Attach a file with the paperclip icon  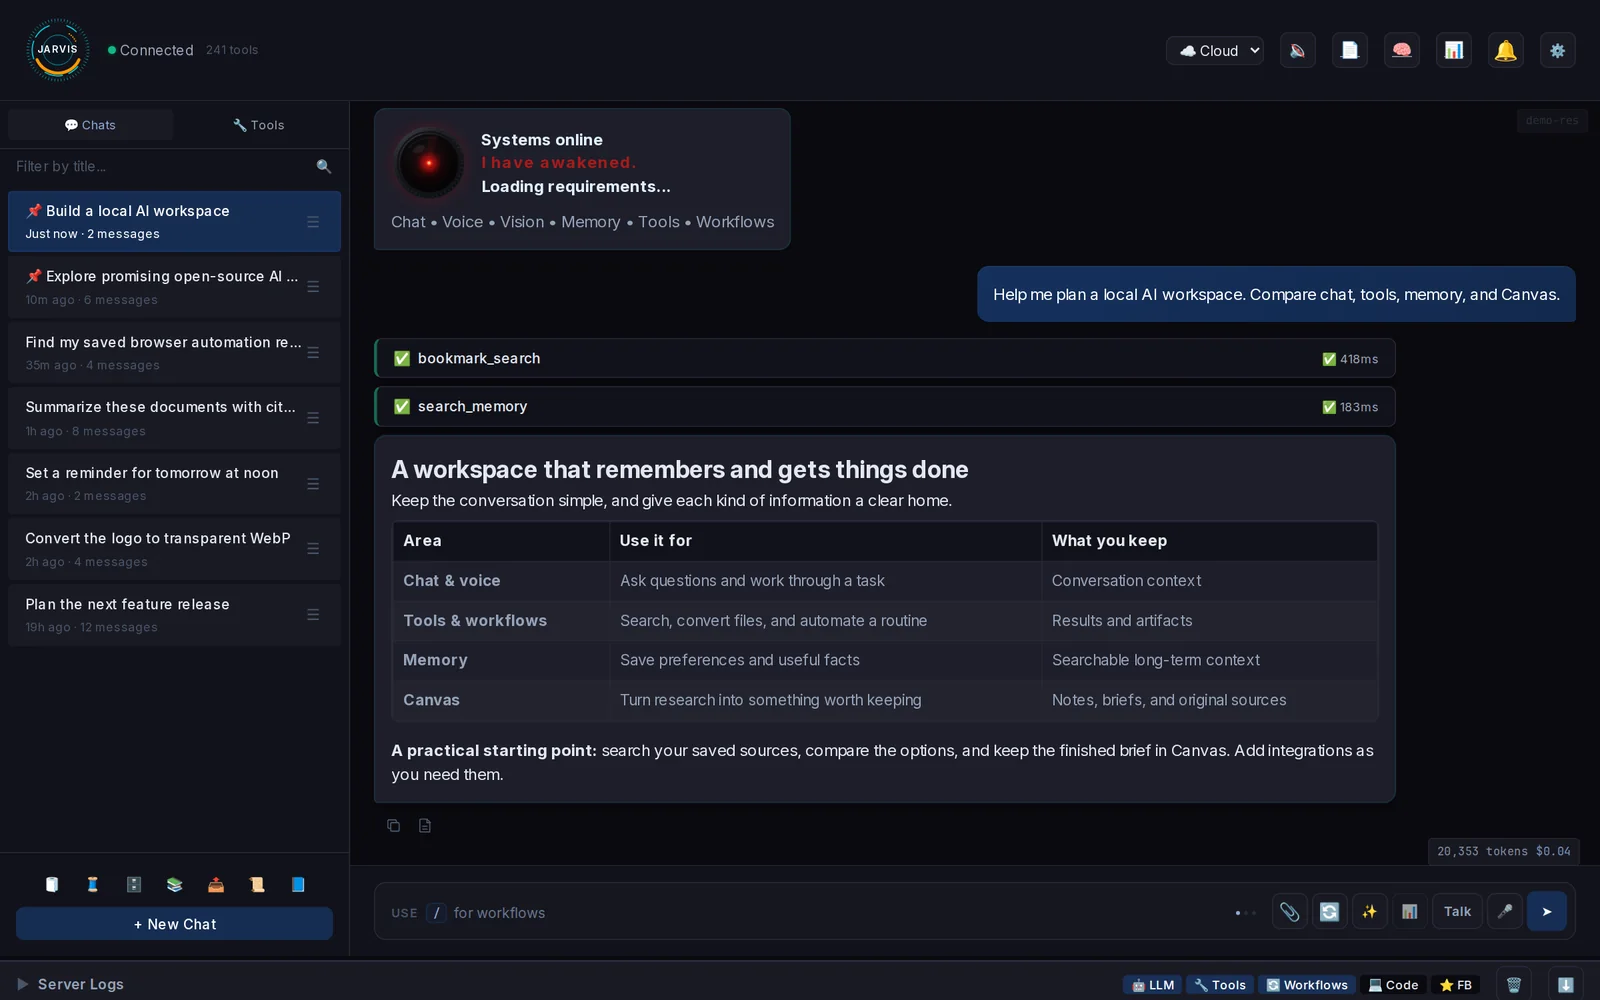tap(1290, 911)
